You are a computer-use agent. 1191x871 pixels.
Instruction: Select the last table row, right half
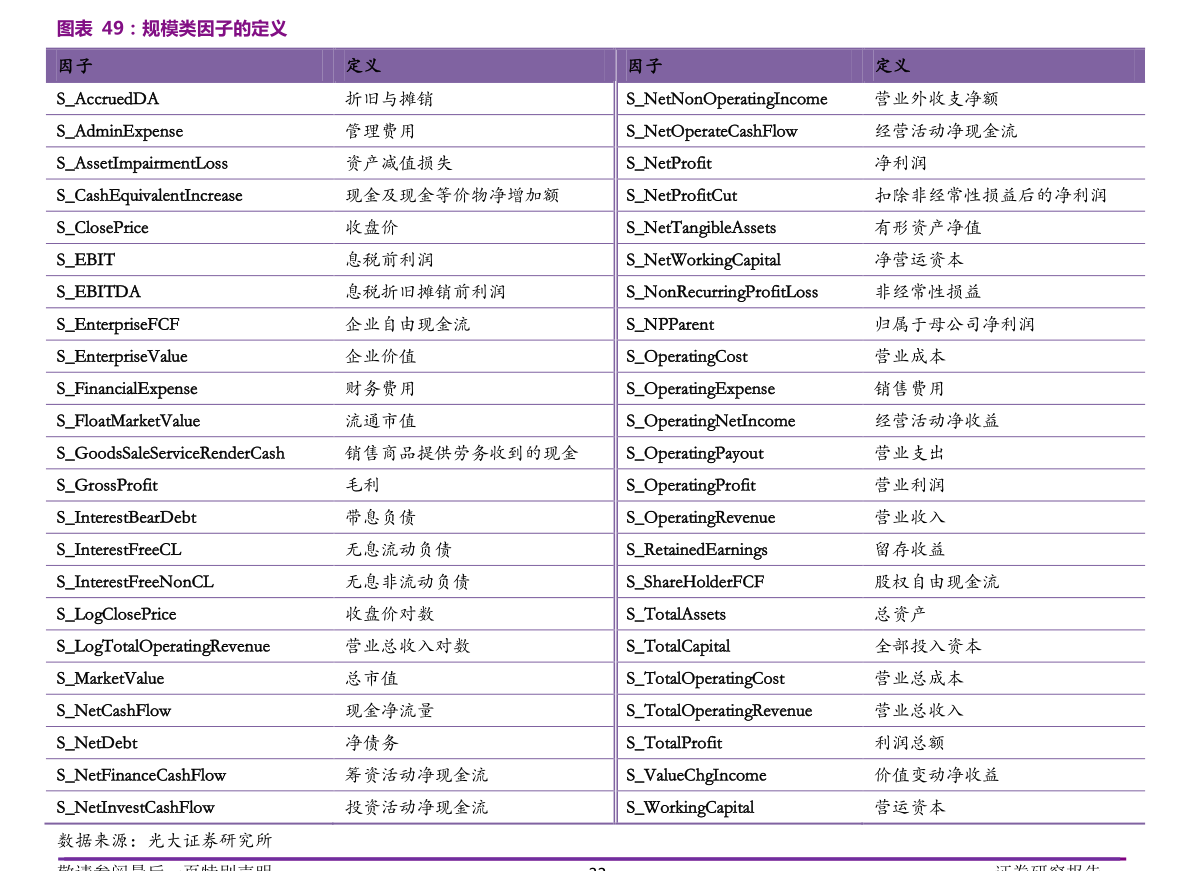pos(881,807)
